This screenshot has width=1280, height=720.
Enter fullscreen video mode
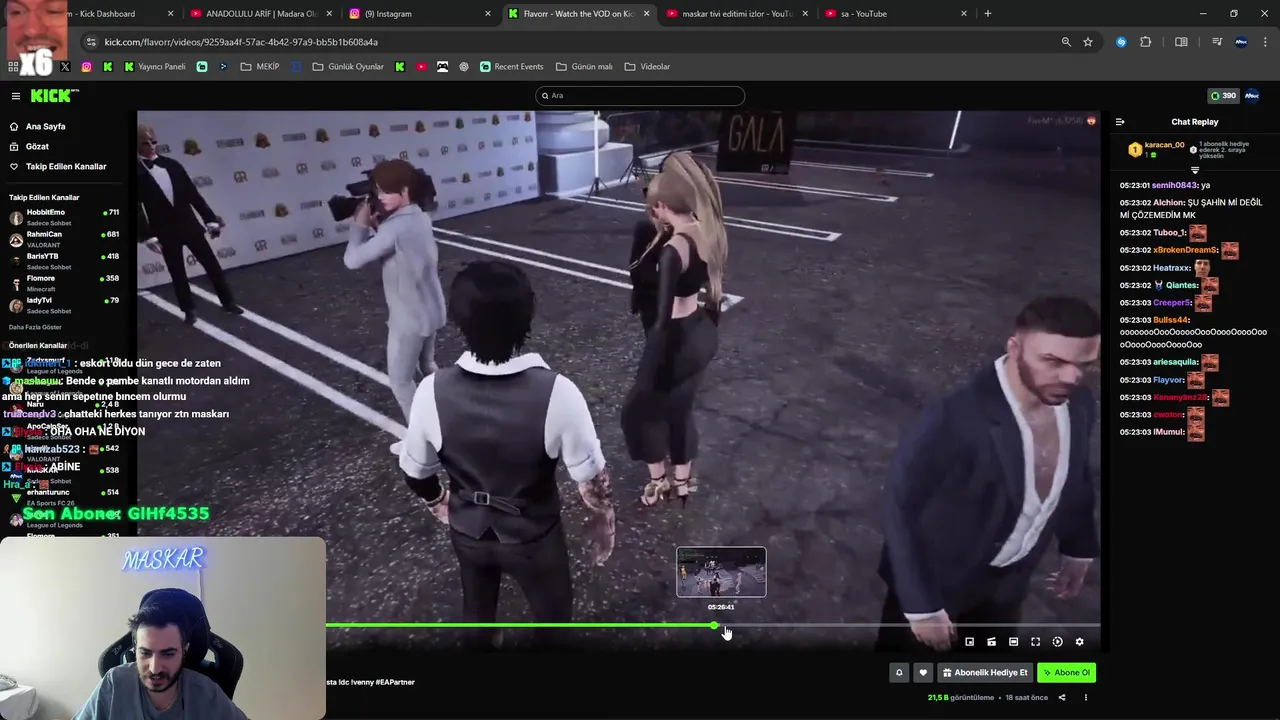(1035, 642)
